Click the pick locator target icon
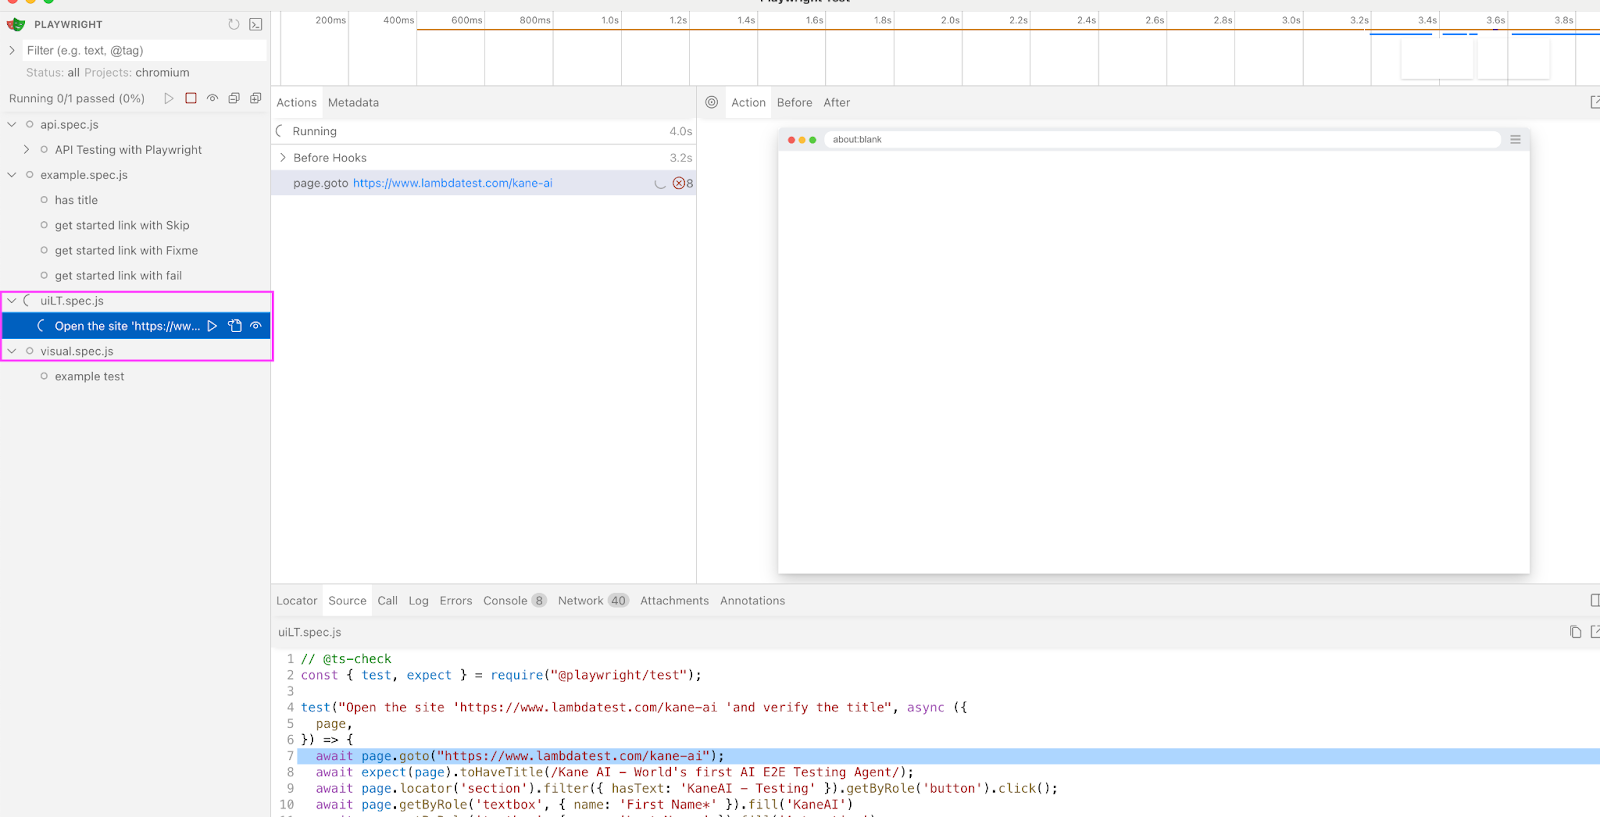This screenshot has width=1600, height=817. 712,102
